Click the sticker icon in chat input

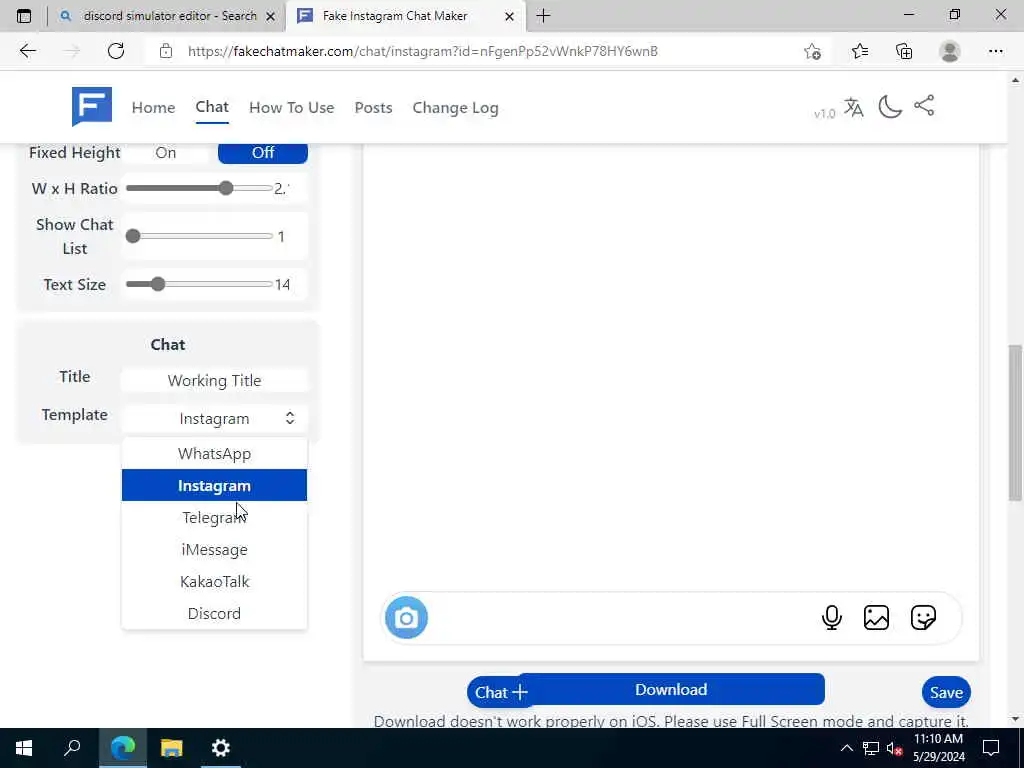point(923,617)
